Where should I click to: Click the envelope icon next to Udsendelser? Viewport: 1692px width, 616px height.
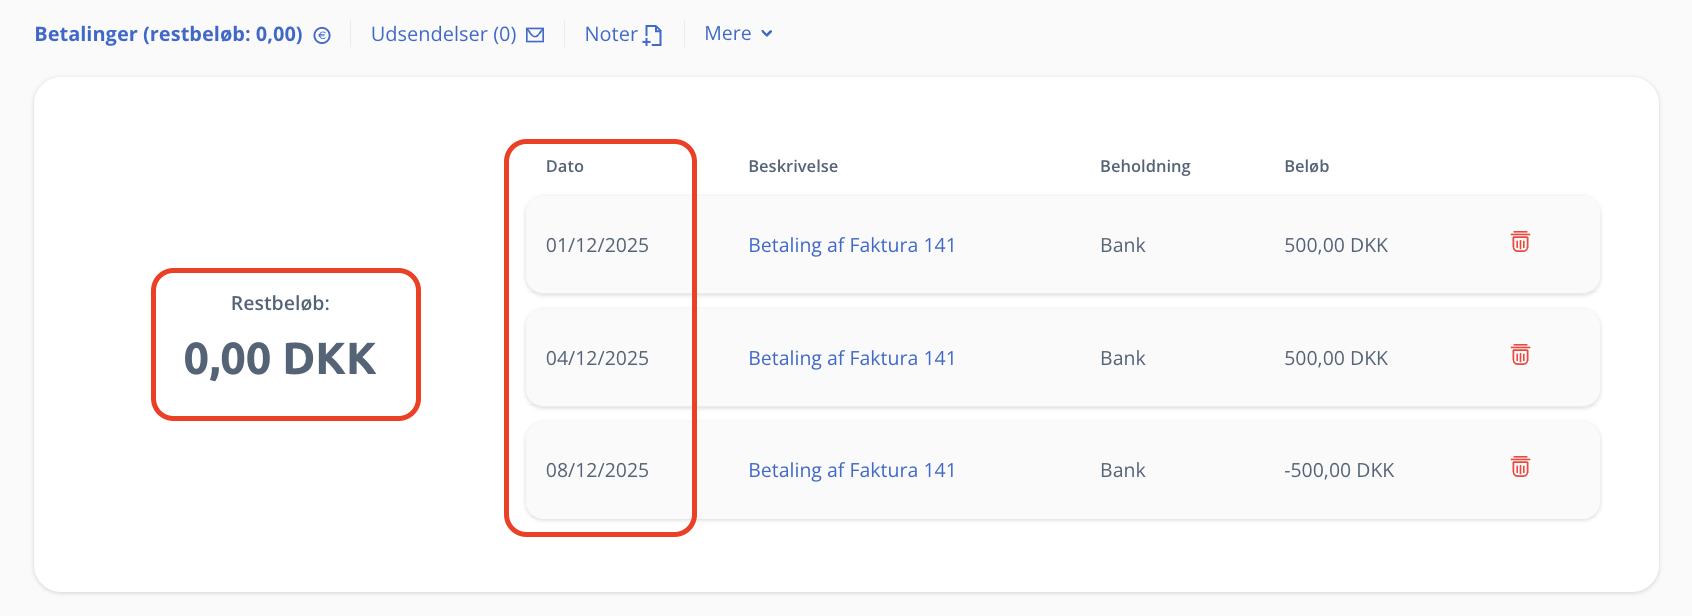pyautogui.click(x=535, y=35)
